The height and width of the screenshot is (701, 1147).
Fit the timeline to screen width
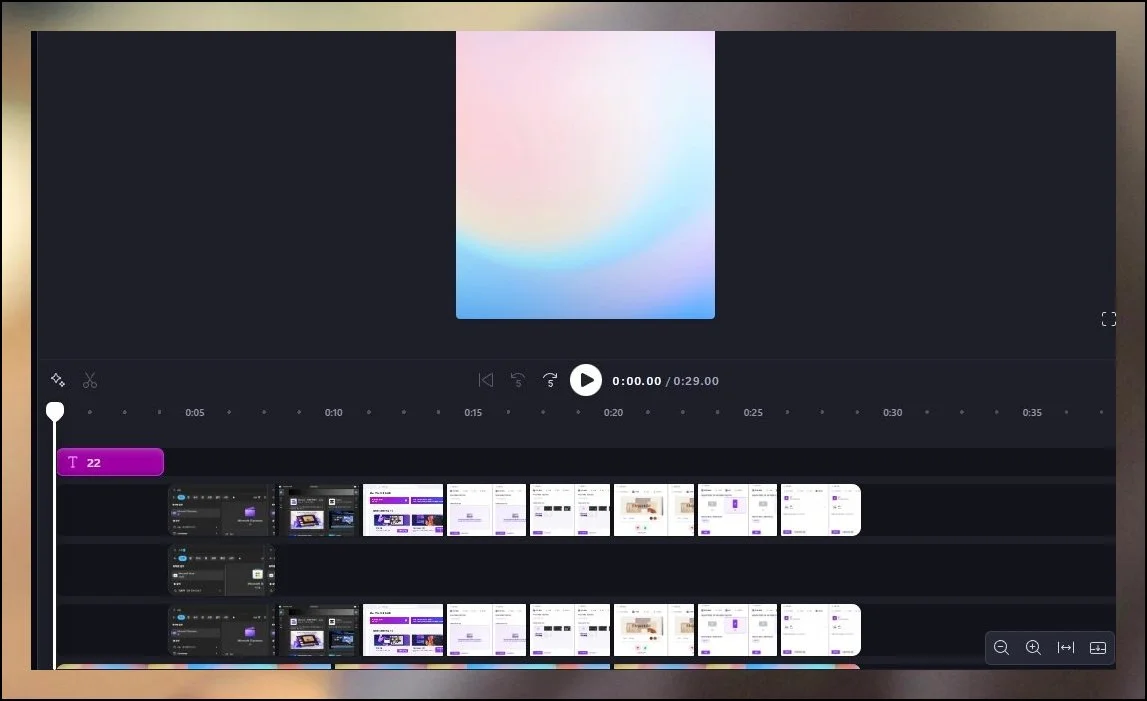[1066, 648]
